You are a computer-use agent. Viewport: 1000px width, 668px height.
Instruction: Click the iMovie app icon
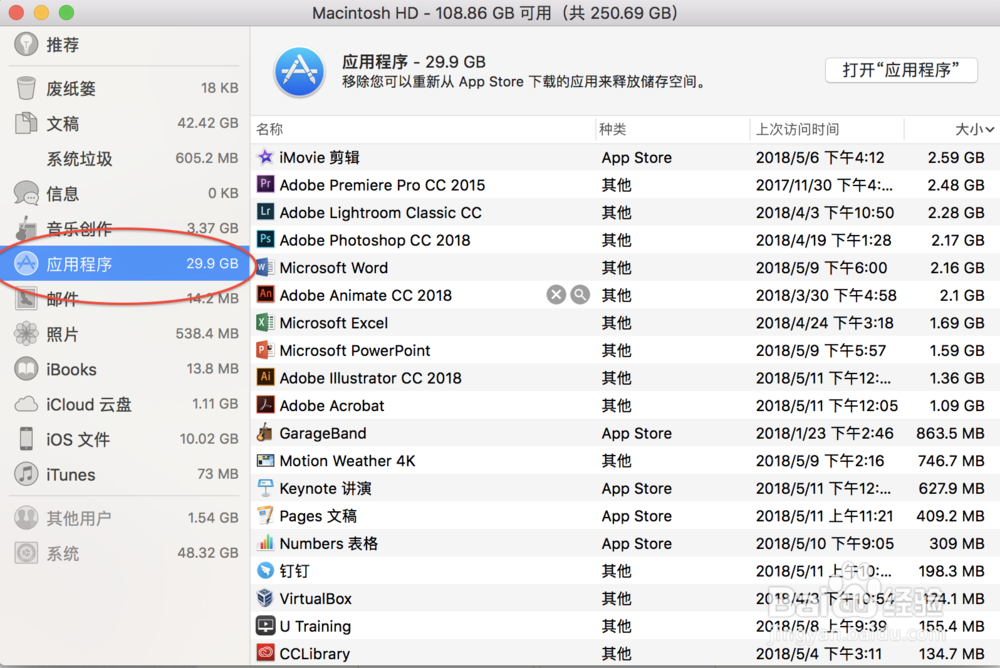coord(265,157)
